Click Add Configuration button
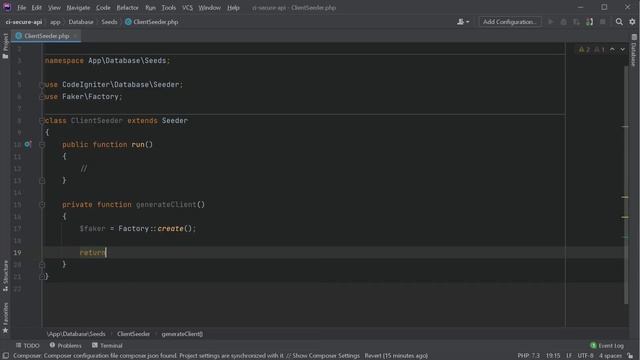Image resolution: width=640 pixels, height=360 pixels. (509, 22)
